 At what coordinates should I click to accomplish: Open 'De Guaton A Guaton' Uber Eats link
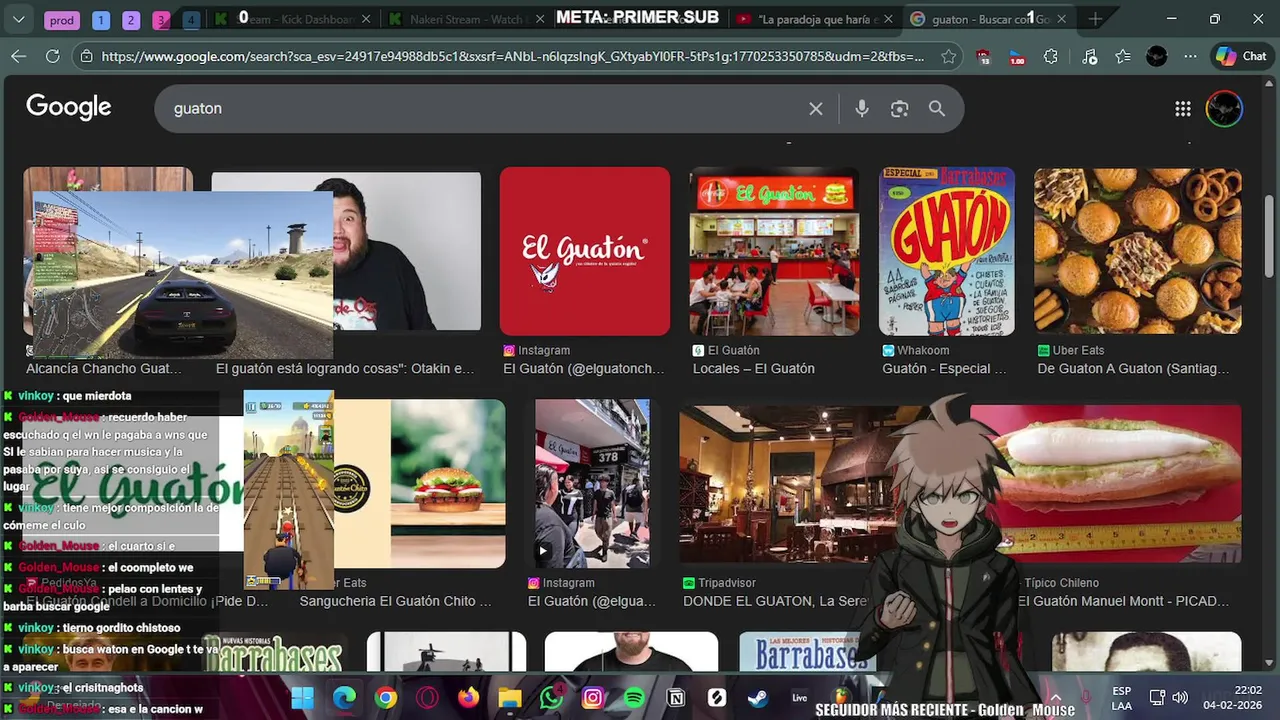click(x=1133, y=368)
